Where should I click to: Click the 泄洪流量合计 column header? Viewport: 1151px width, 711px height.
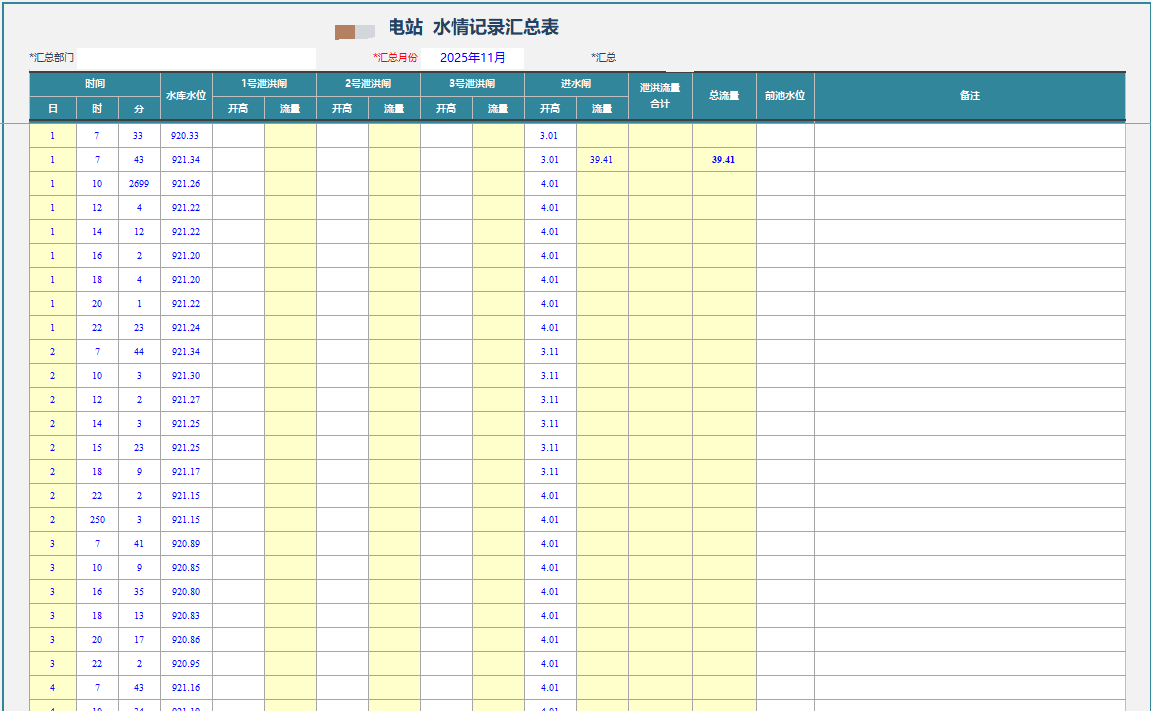coord(660,96)
